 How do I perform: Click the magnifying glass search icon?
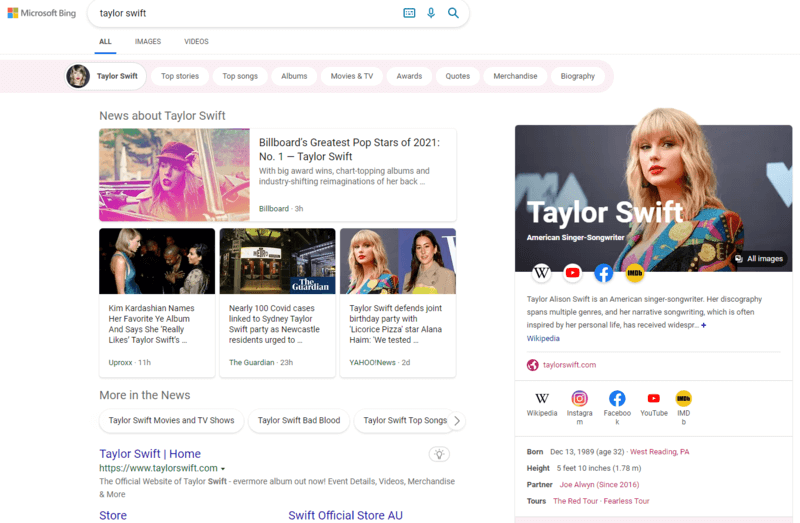click(453, 13)
